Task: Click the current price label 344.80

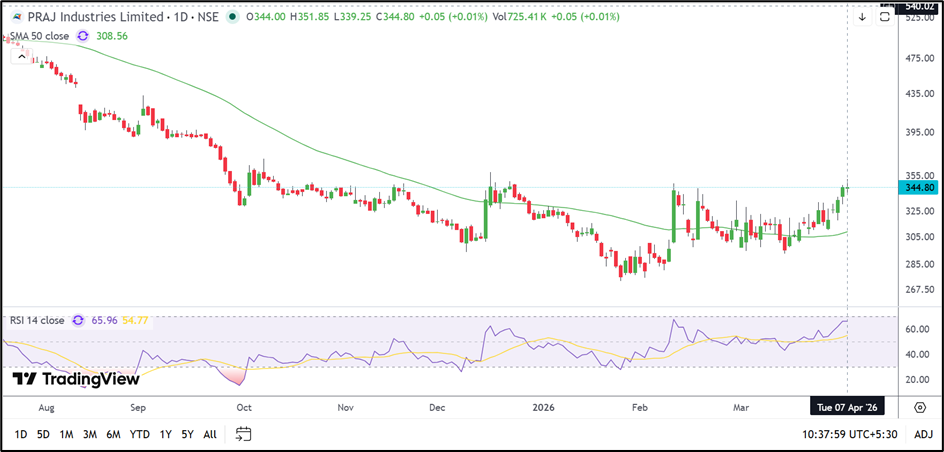Action: [x=919, y=187]
